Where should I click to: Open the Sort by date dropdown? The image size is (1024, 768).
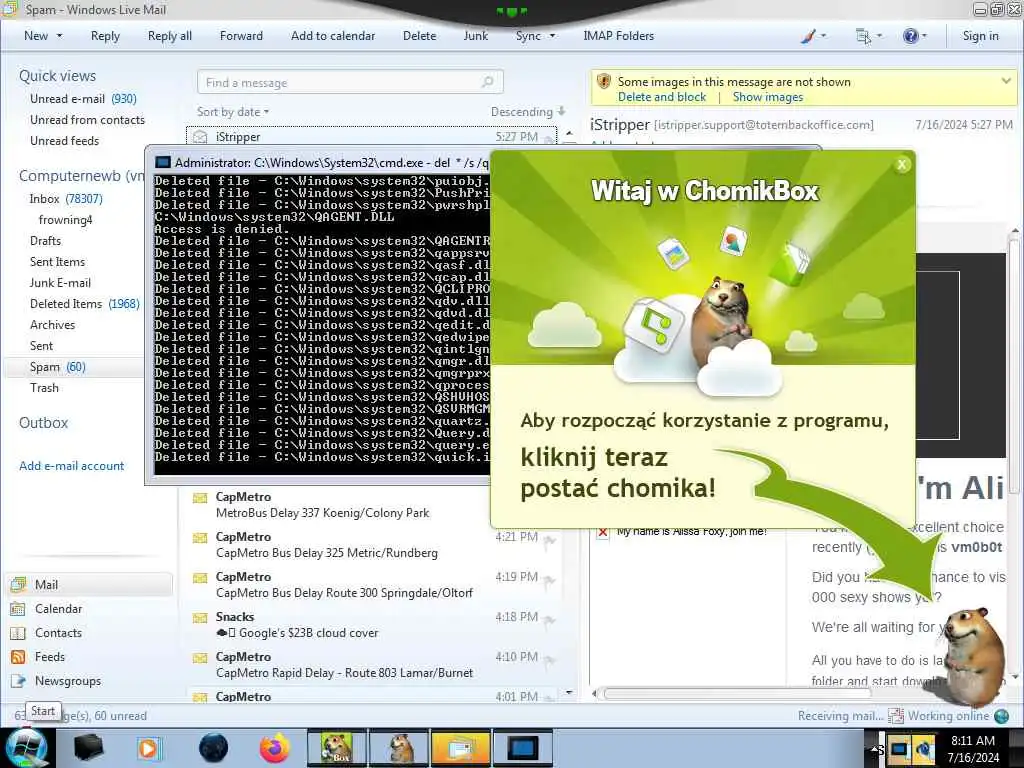point(232,112)
